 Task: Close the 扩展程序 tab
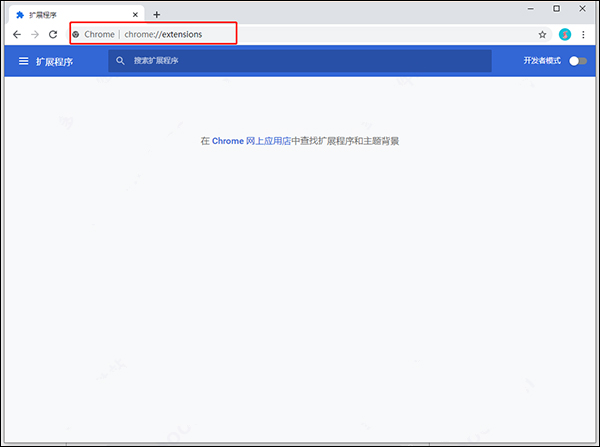click(135, 15)
